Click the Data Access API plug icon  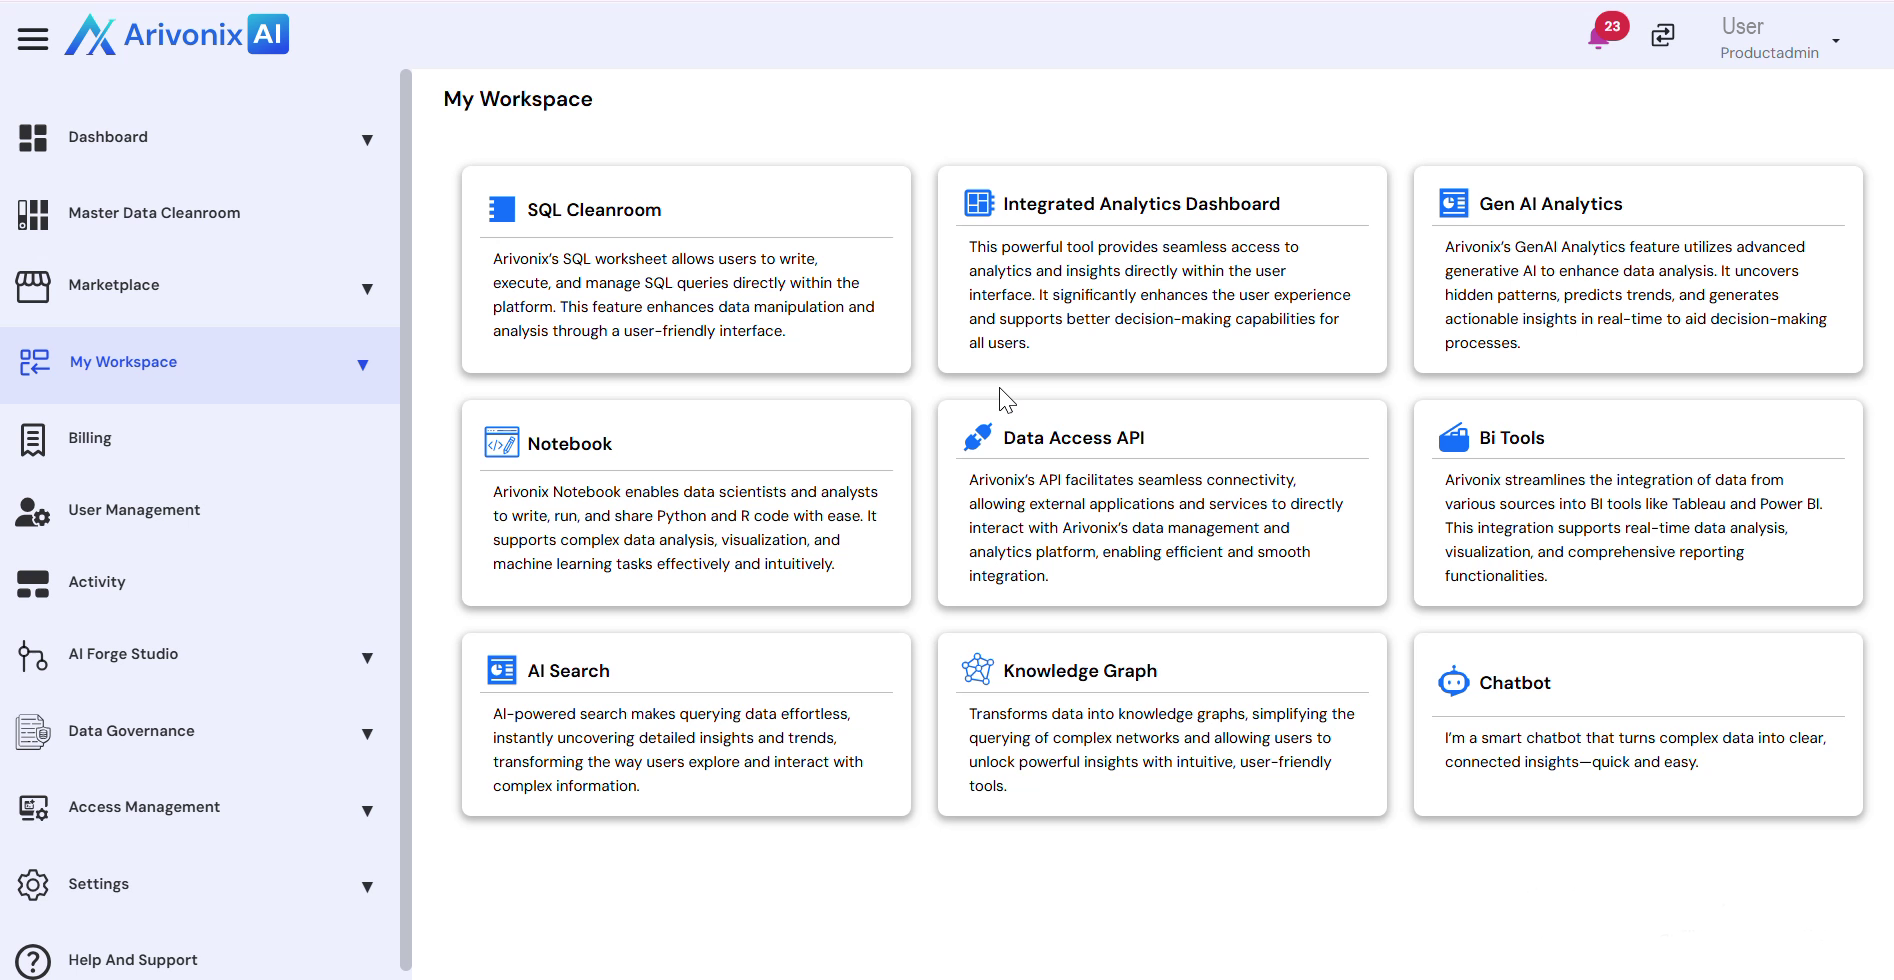[x=977, y=437]
